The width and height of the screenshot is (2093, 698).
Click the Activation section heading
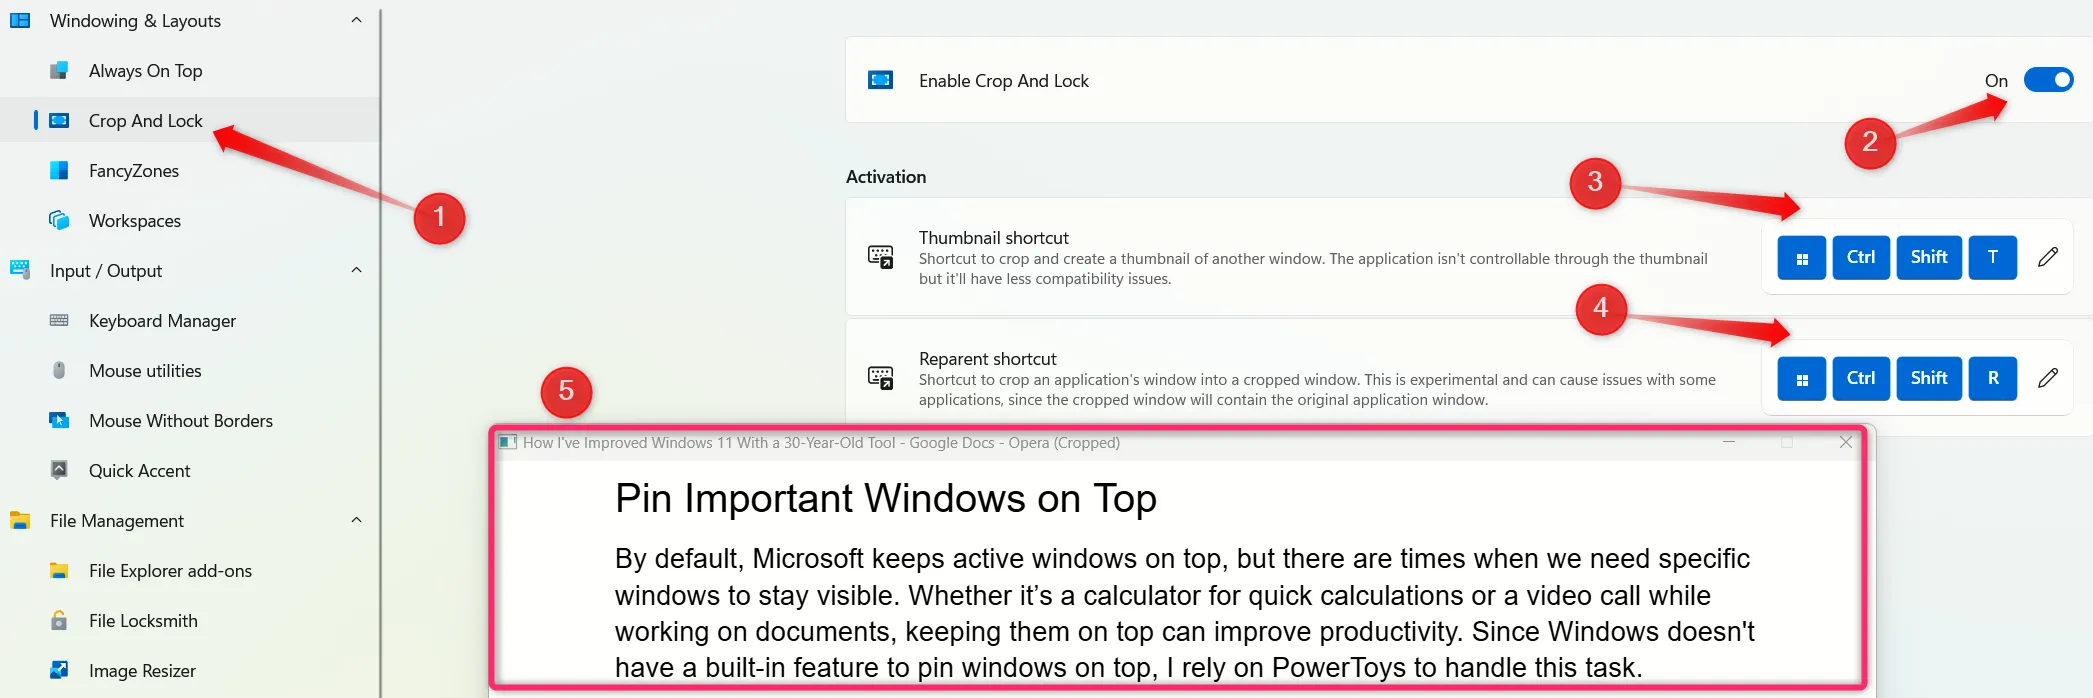click(886, 177)
